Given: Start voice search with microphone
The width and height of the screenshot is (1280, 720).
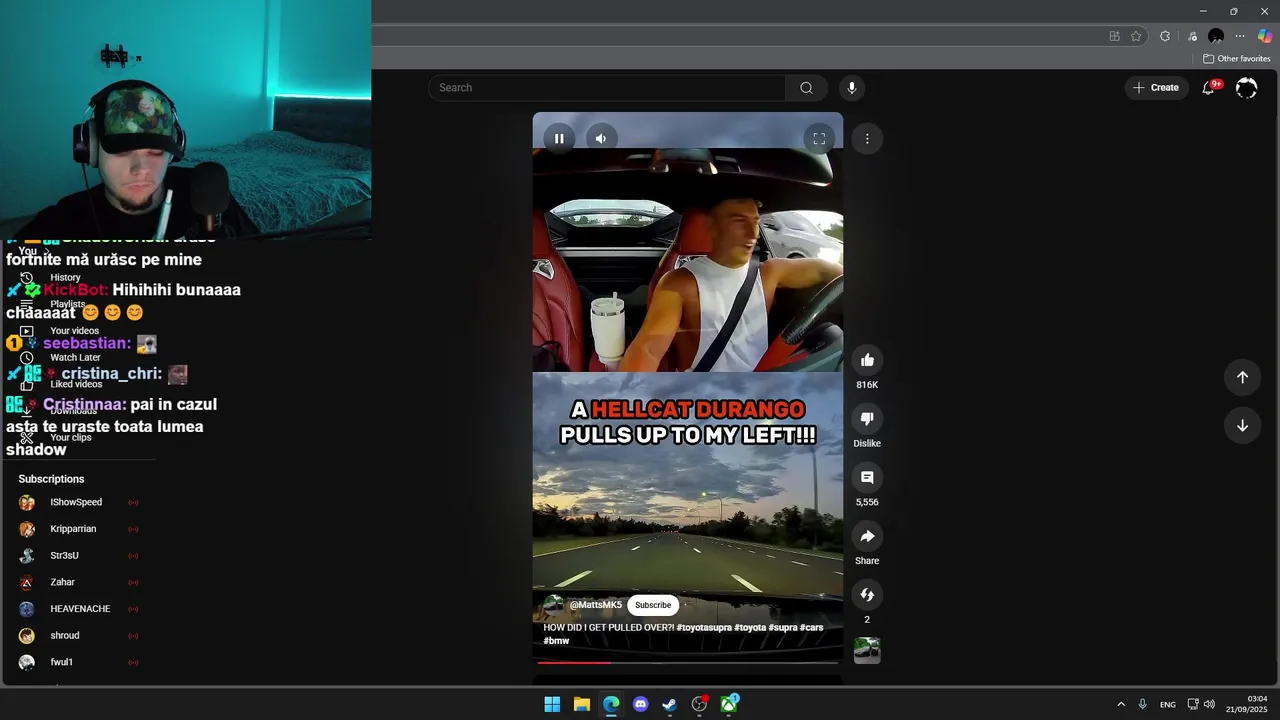Looking at the screenshot, I should 852,88.
